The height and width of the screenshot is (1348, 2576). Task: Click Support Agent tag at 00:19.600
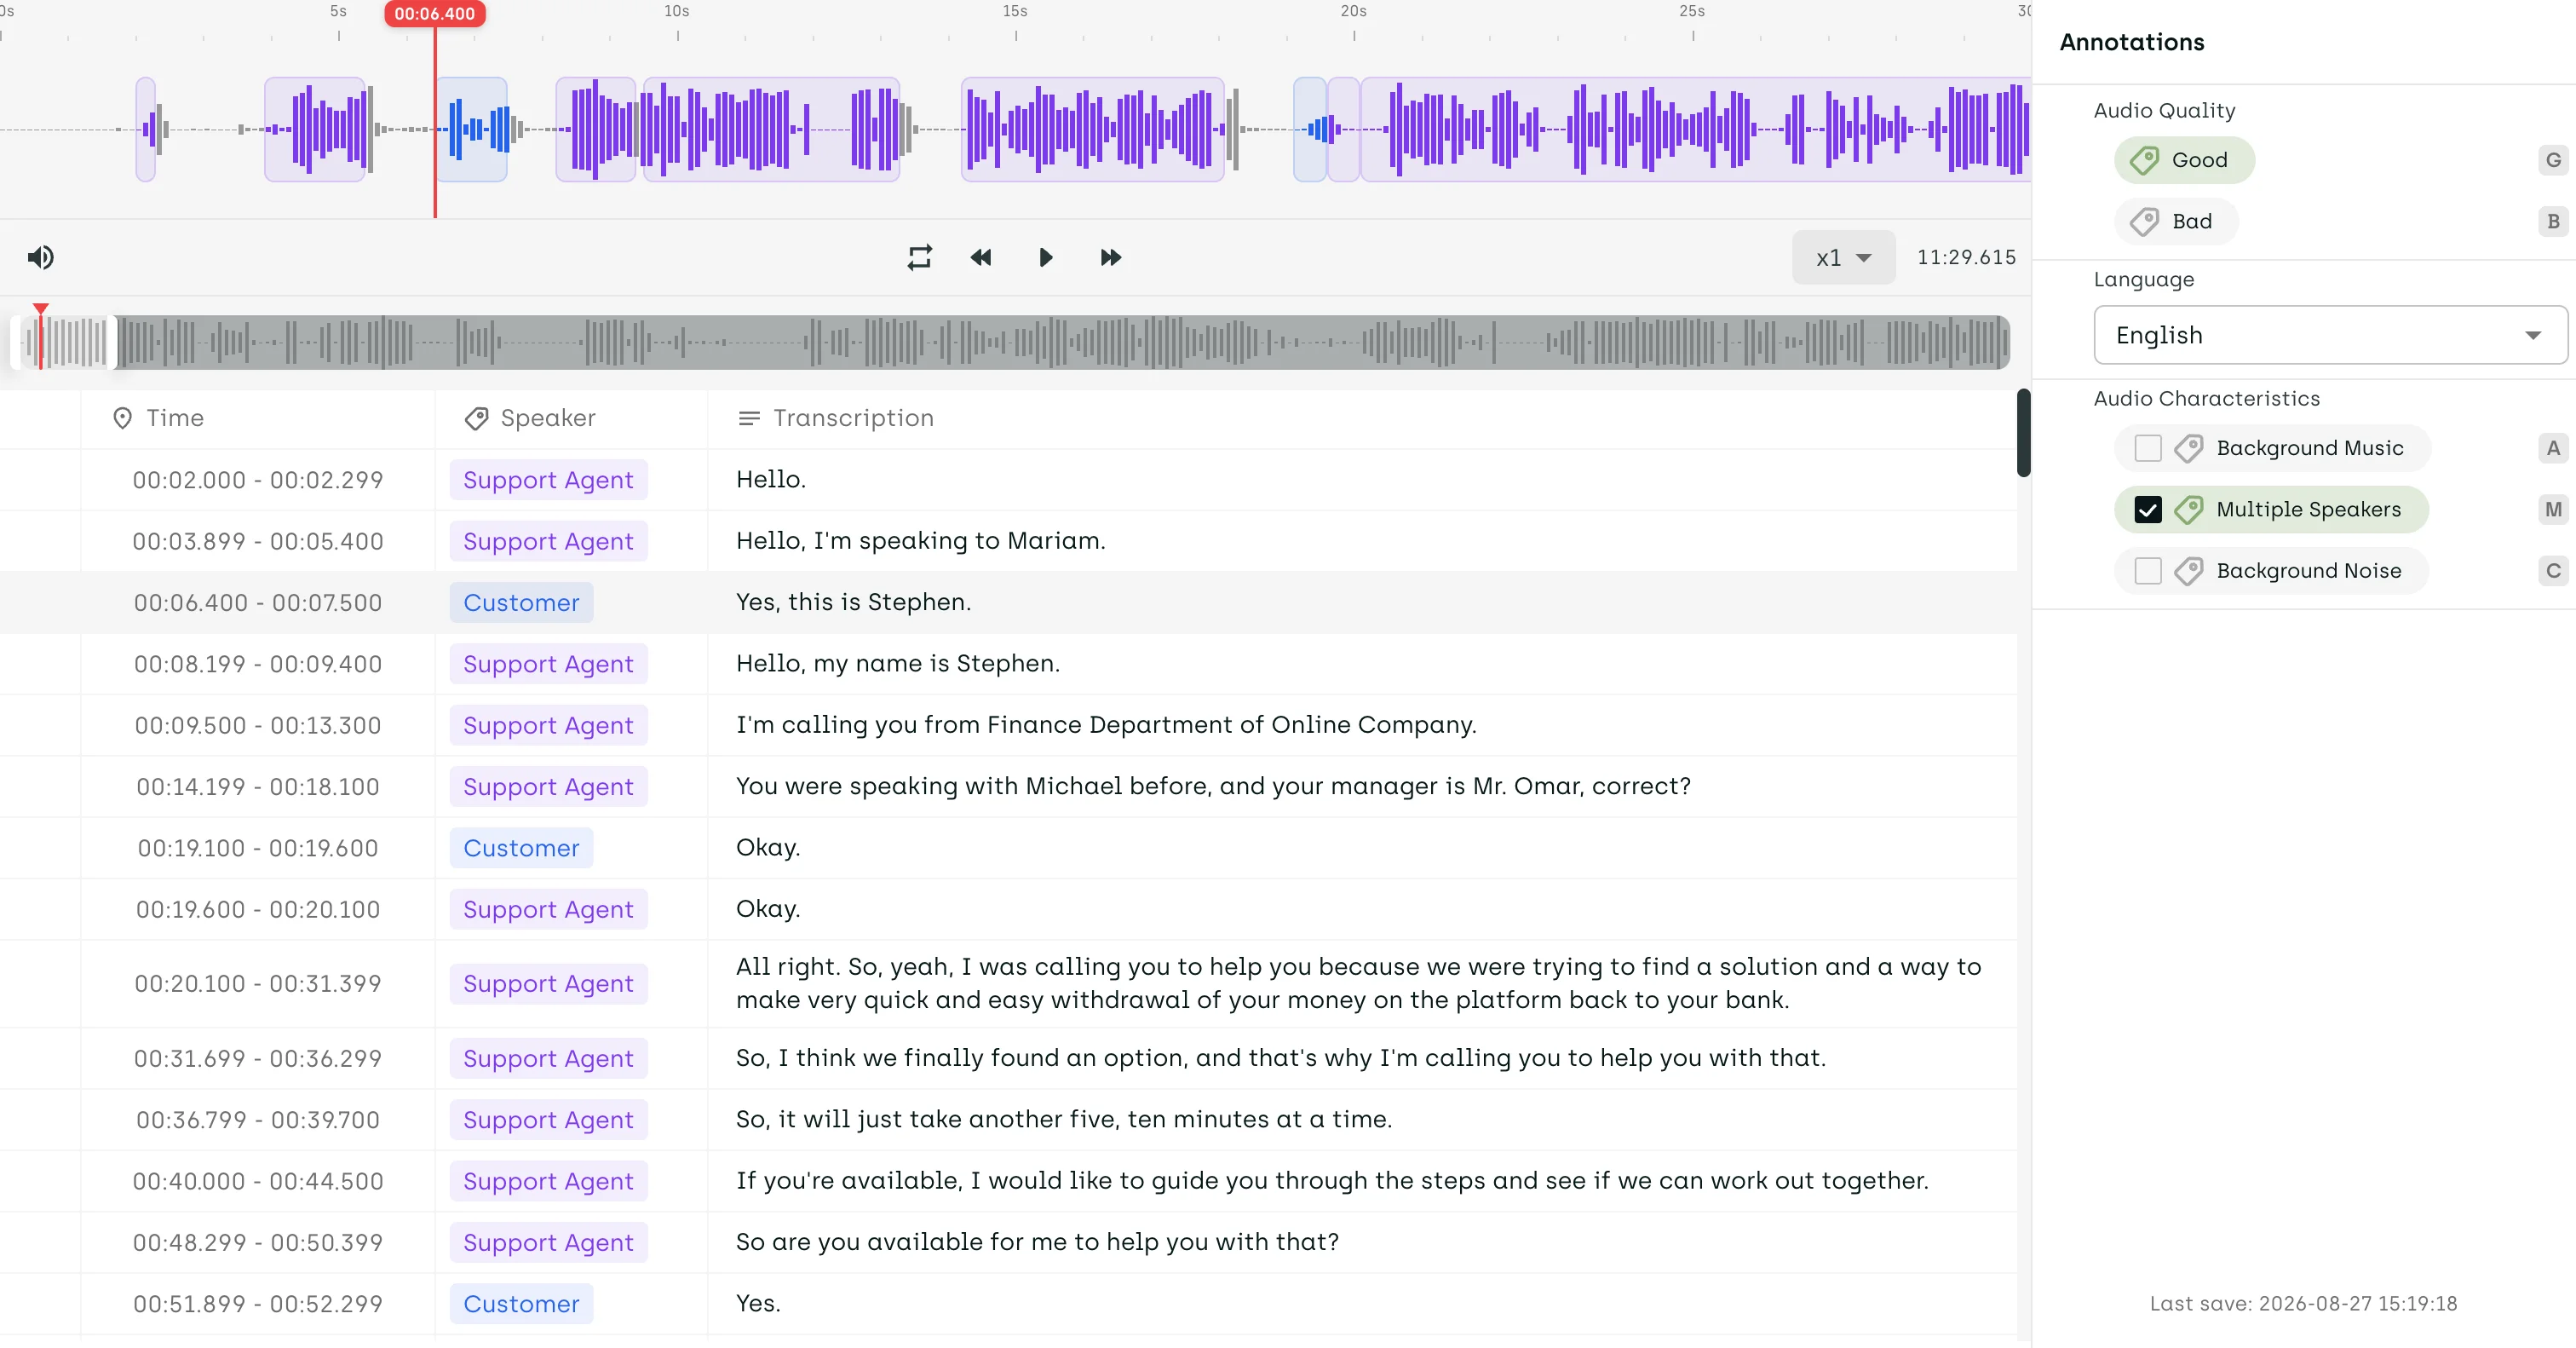pyautogui.click(x=548, y=909)
